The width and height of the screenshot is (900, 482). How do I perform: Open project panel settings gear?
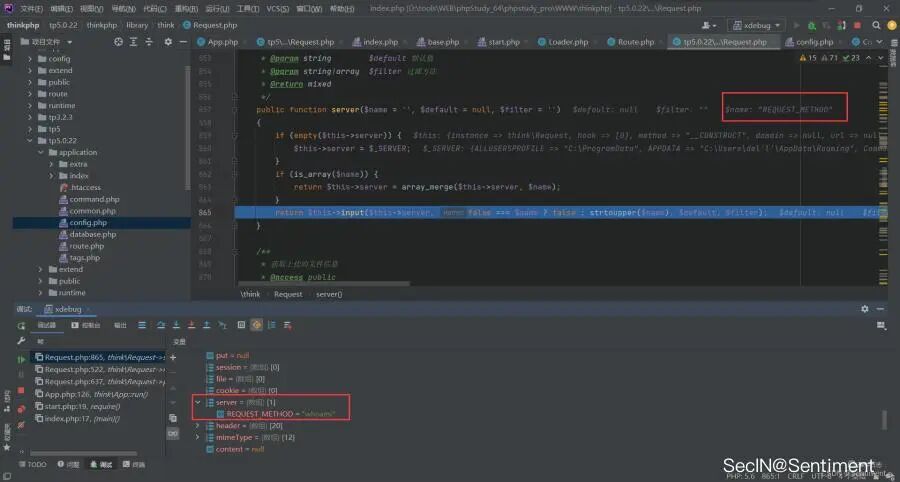168,42
